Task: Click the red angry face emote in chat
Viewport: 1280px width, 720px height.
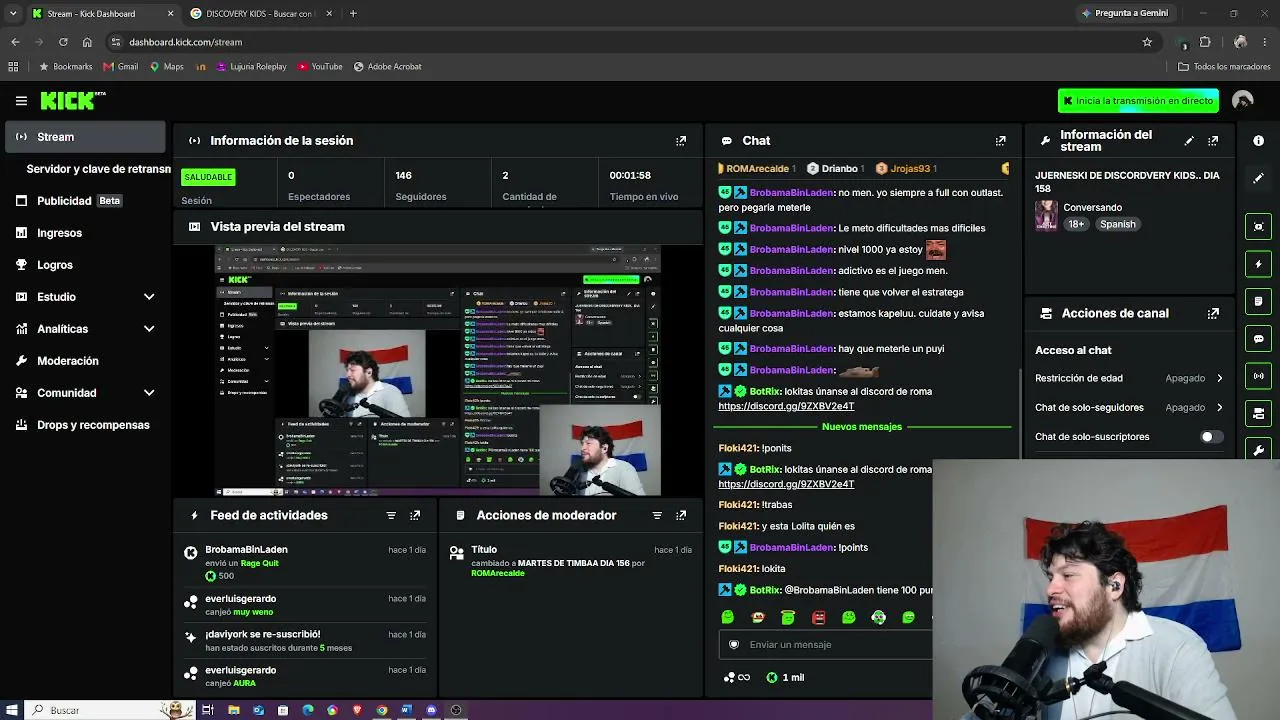Action: 818,618
